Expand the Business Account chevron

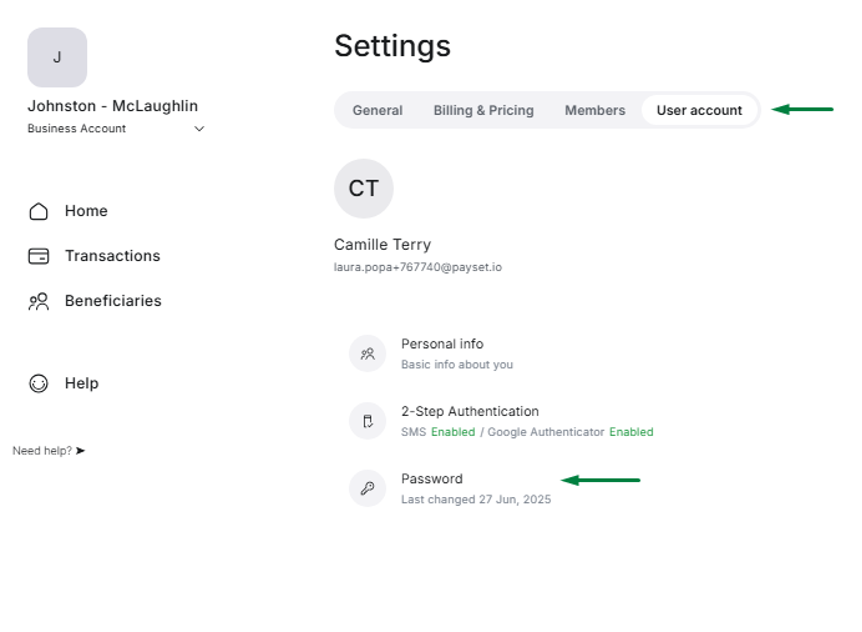tap(199, 129)
